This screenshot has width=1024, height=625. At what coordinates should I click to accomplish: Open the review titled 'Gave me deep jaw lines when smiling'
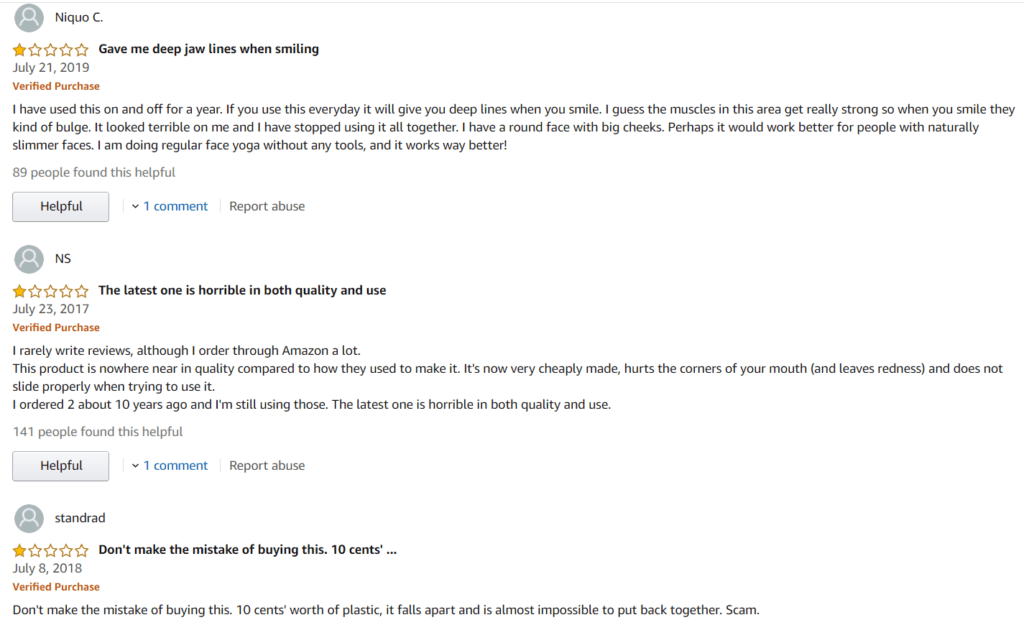pyautogui.click(x=208, y=48)
